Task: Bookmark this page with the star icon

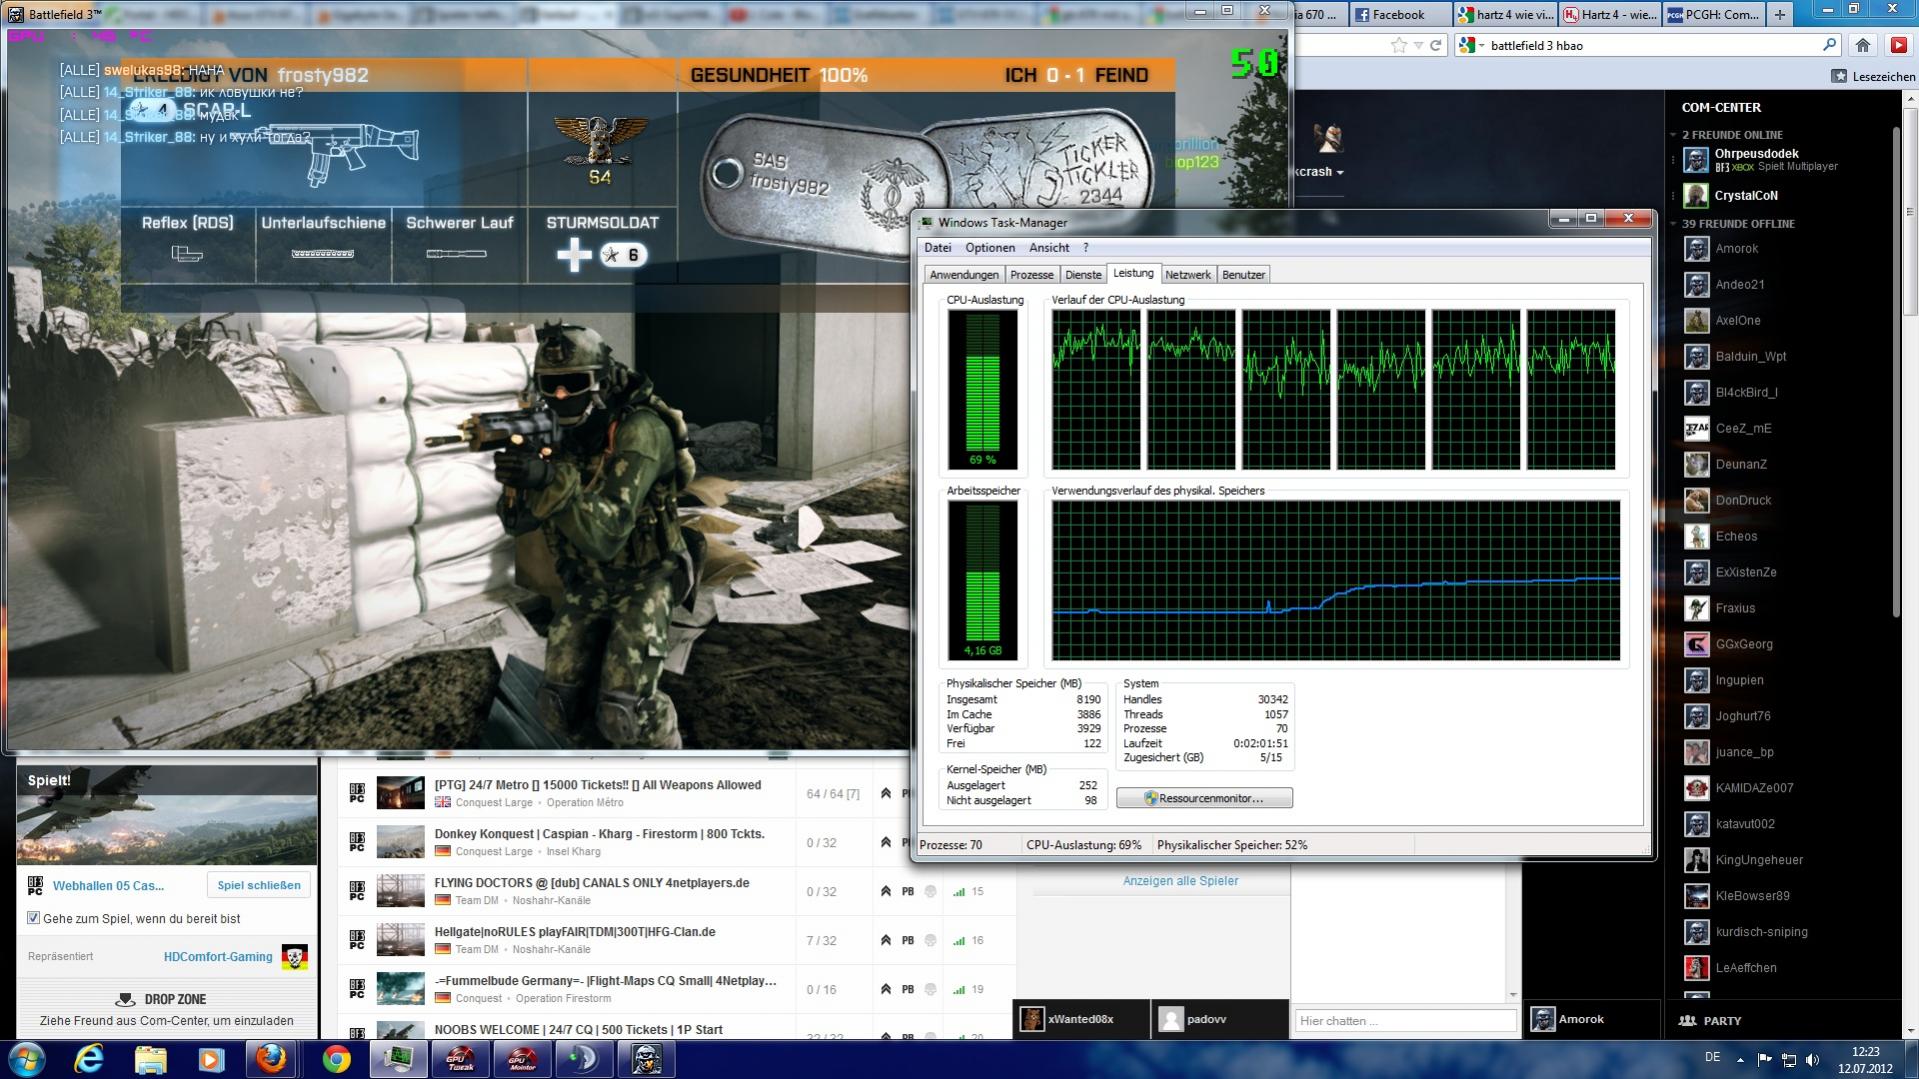Action: tap(1399, 45)
